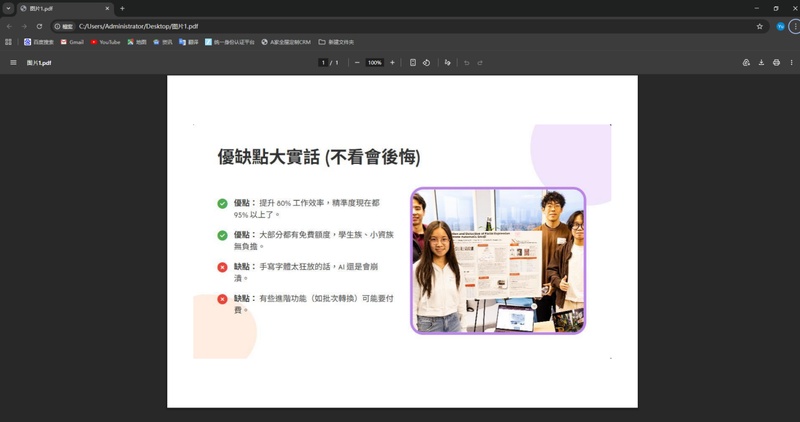Image resolution: width=800 pixels, height=422 pixels.
Task: Click the red X icon beside 有些進階功能
Action: tap(222, 299)
